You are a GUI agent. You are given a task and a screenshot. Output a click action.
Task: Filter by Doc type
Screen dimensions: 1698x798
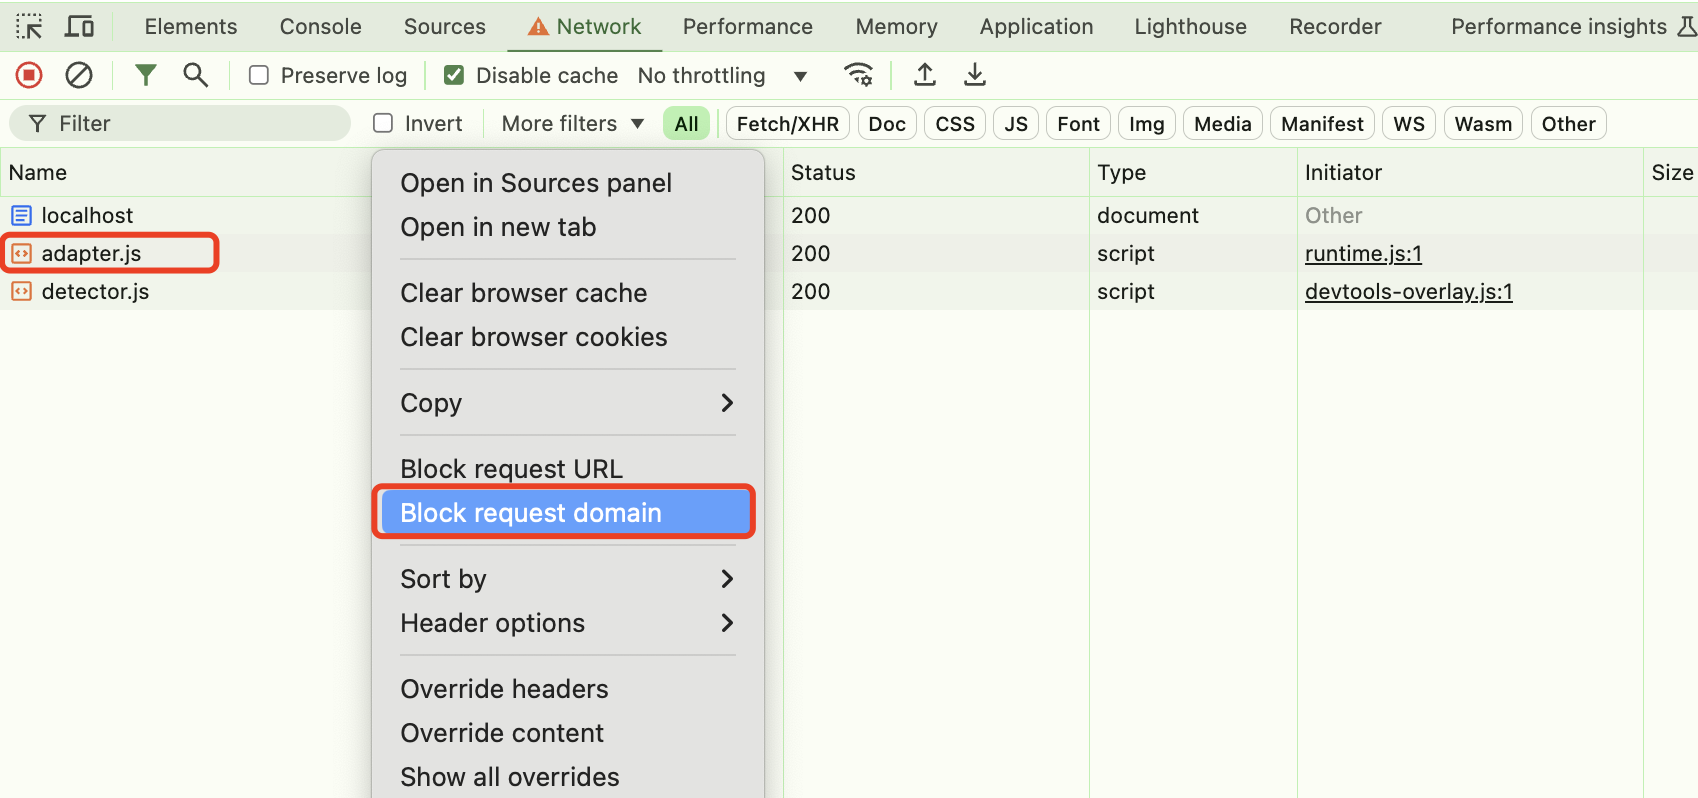click(x=887, y=124)
